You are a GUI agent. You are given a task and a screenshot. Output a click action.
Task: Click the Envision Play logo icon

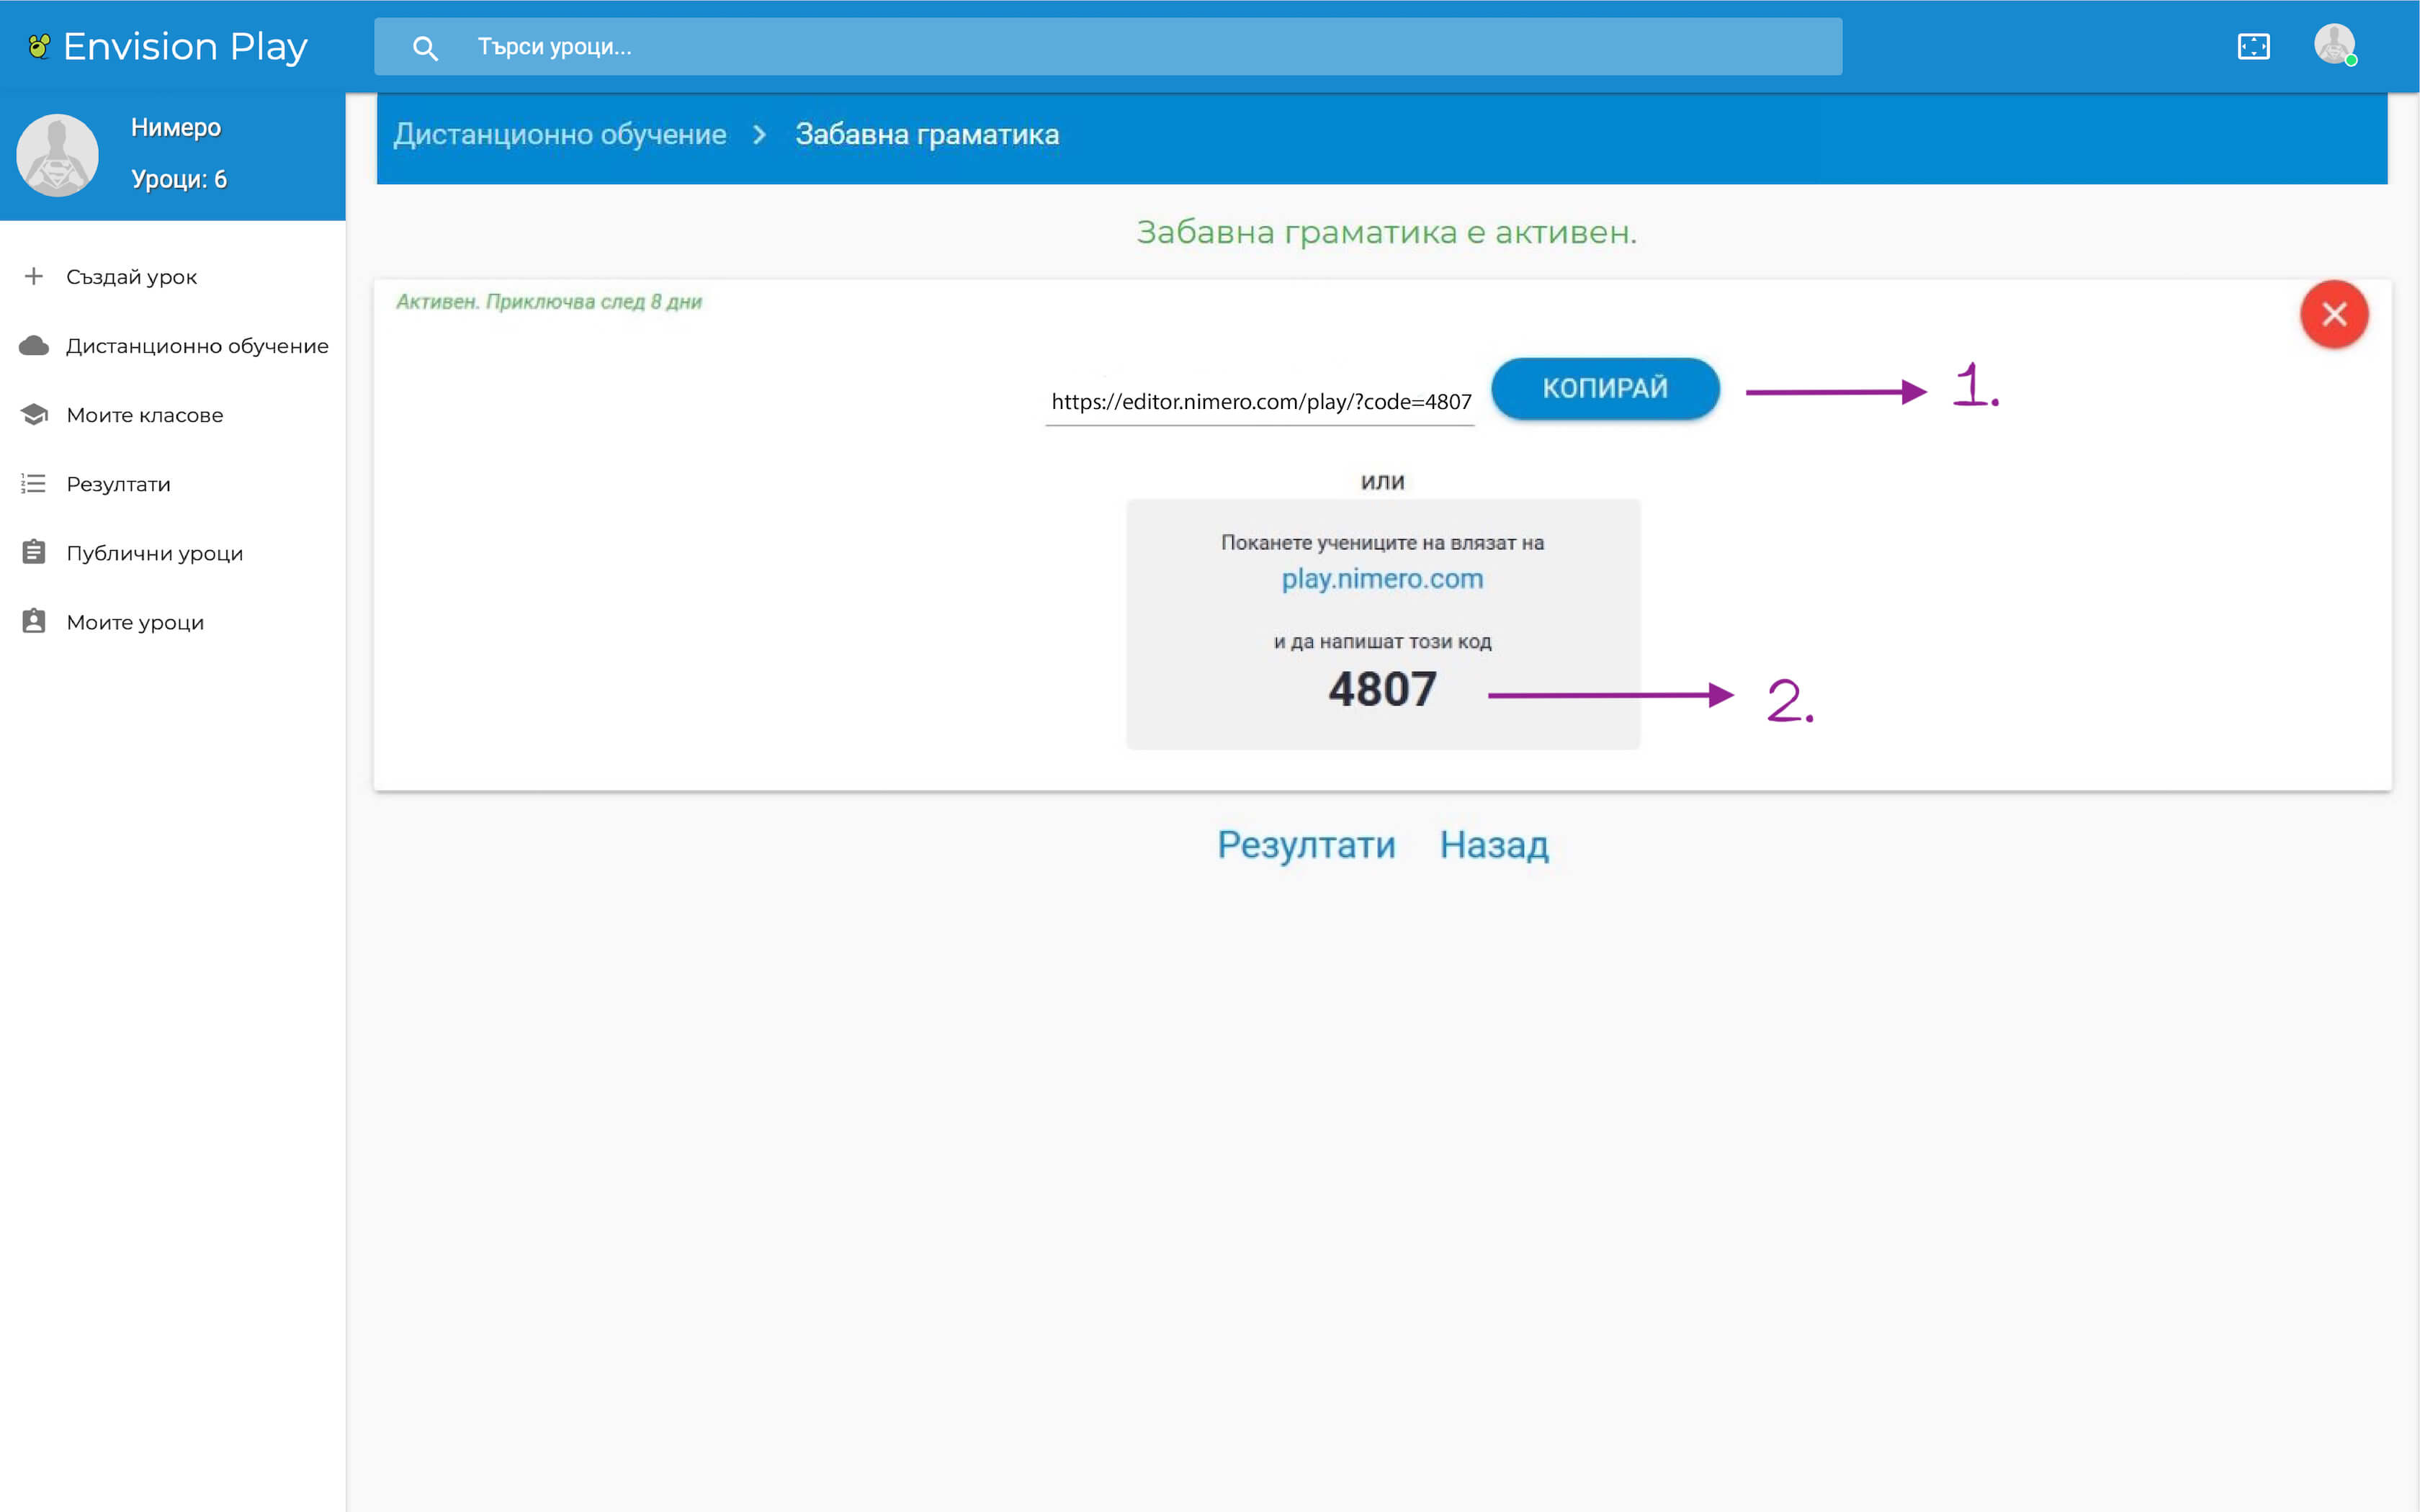[x=39, y=46]
